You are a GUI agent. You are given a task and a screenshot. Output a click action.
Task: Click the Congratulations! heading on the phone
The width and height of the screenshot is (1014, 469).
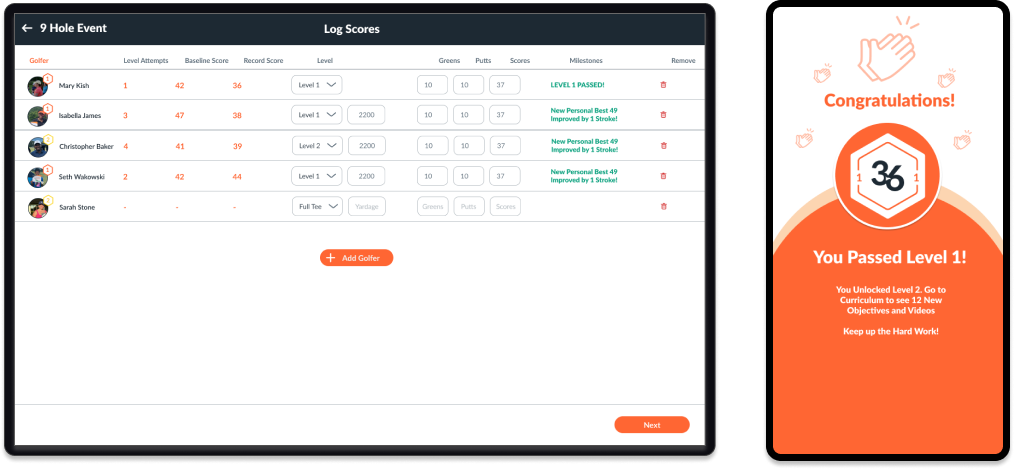(x=889, y=101)
